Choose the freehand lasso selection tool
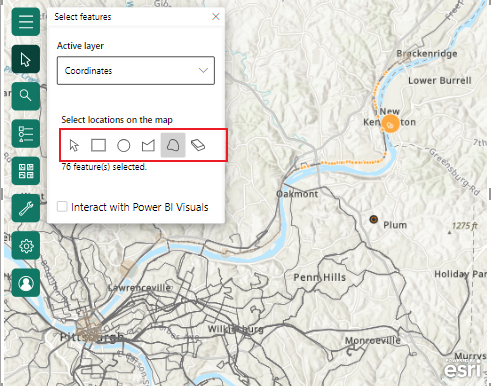The image size is (491, 386). pos(173,145)
